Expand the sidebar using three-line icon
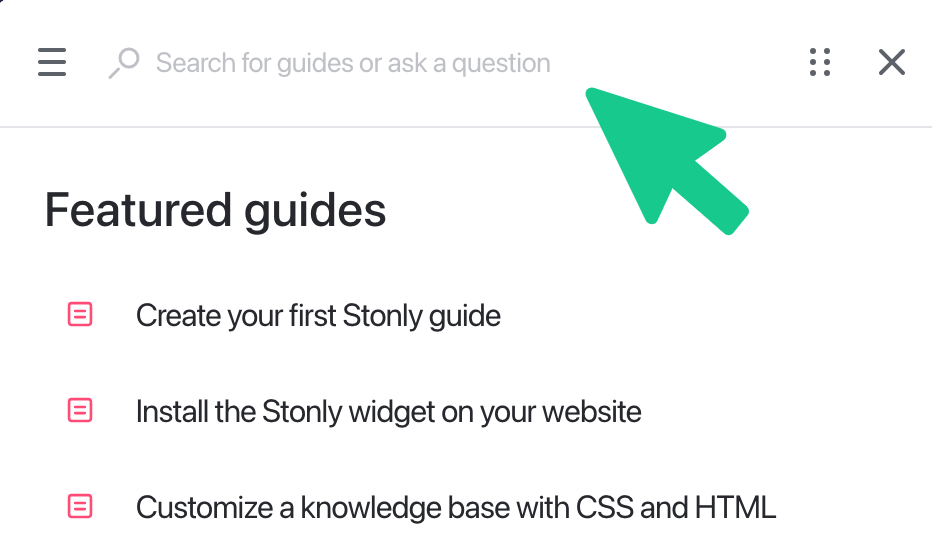This screenshot has width=932, height=548. click(x=52, y=63)
